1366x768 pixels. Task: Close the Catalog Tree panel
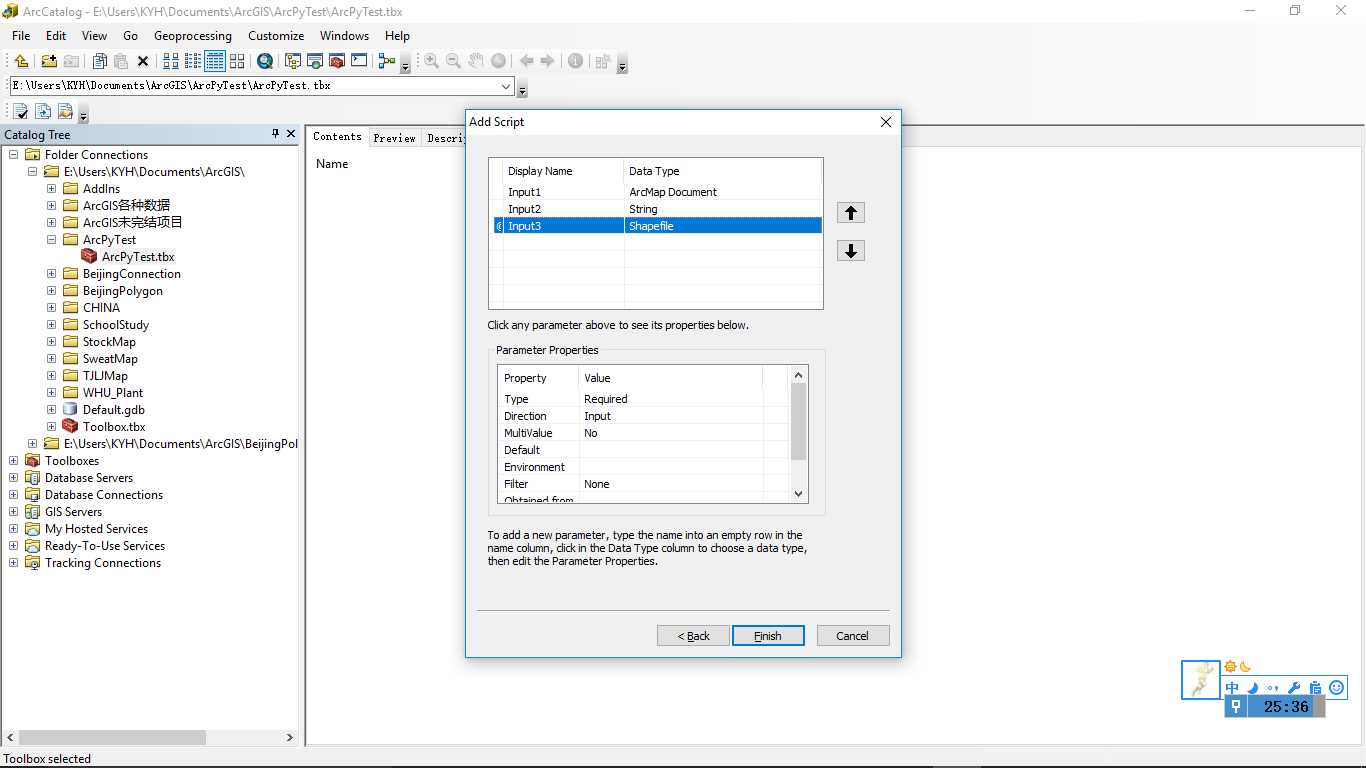coord(291,134)
